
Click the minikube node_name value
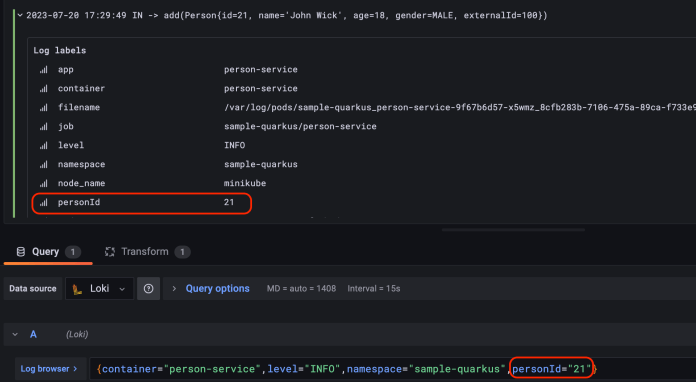[245, 183]
